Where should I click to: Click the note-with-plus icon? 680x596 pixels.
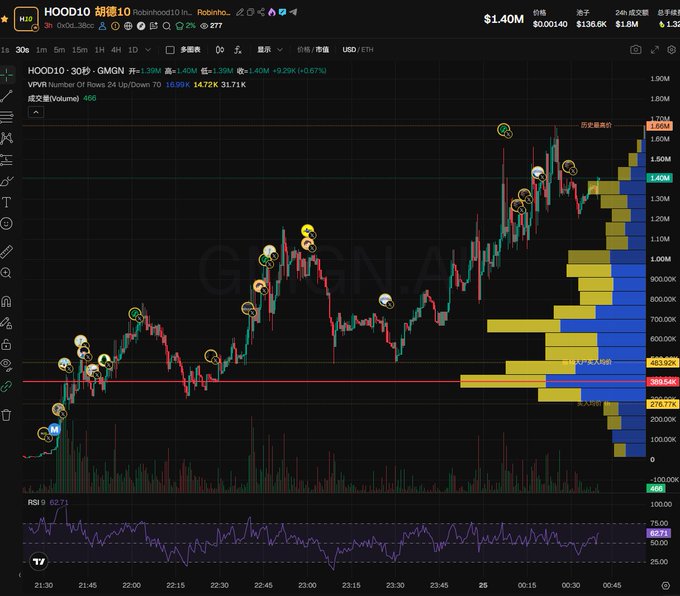pos(154,26)
